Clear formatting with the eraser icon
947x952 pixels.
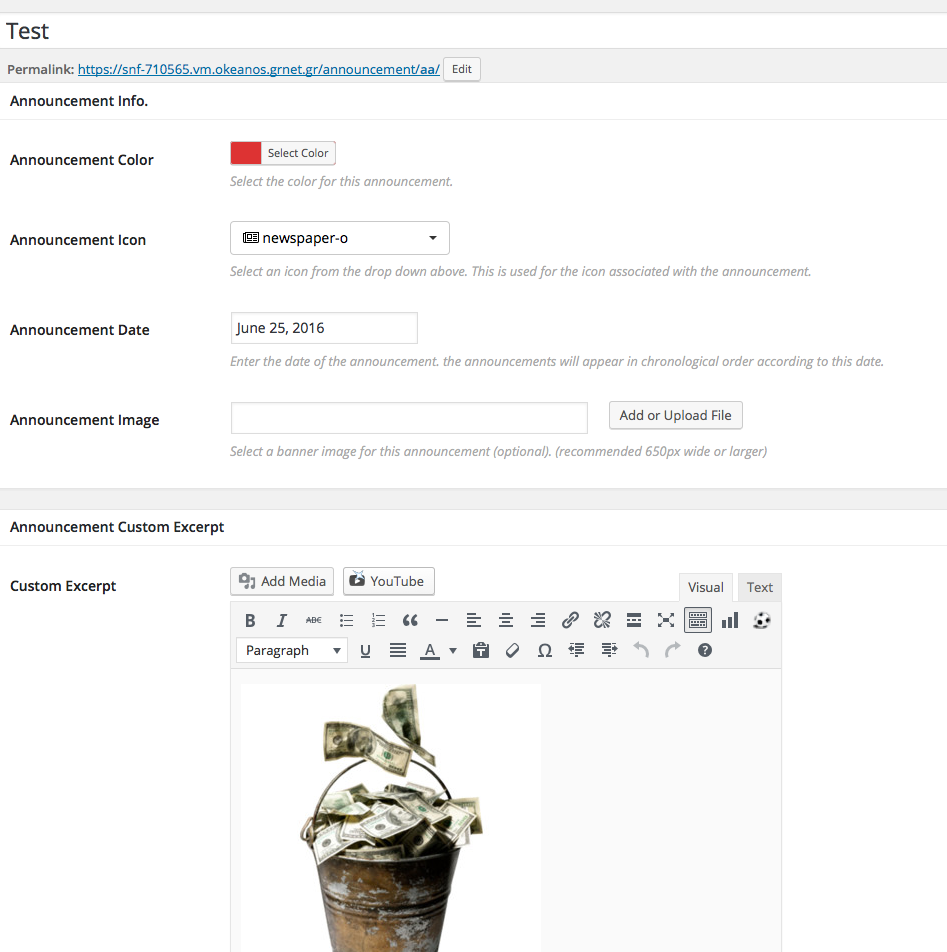click(x=512, y=650)
